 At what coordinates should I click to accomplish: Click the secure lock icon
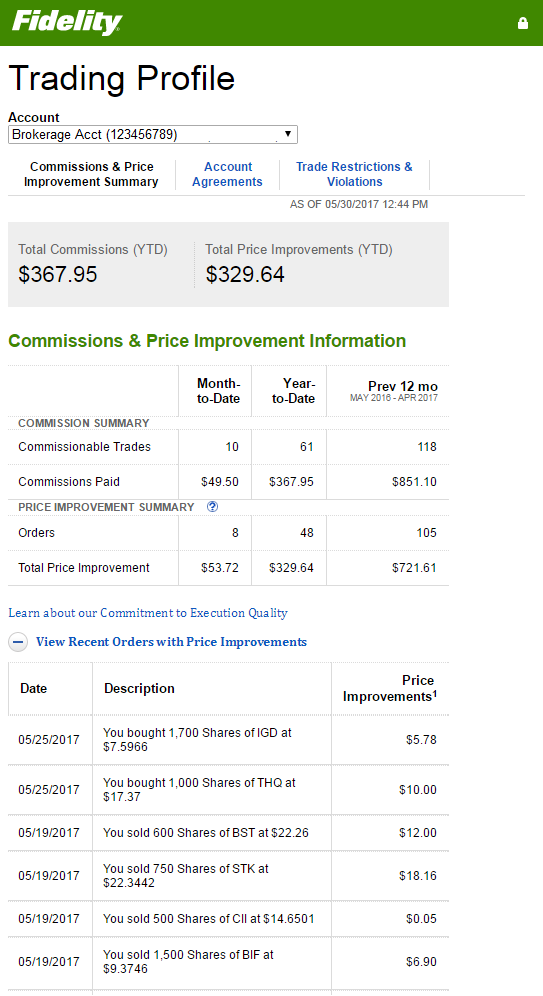(x=523, y=24)
